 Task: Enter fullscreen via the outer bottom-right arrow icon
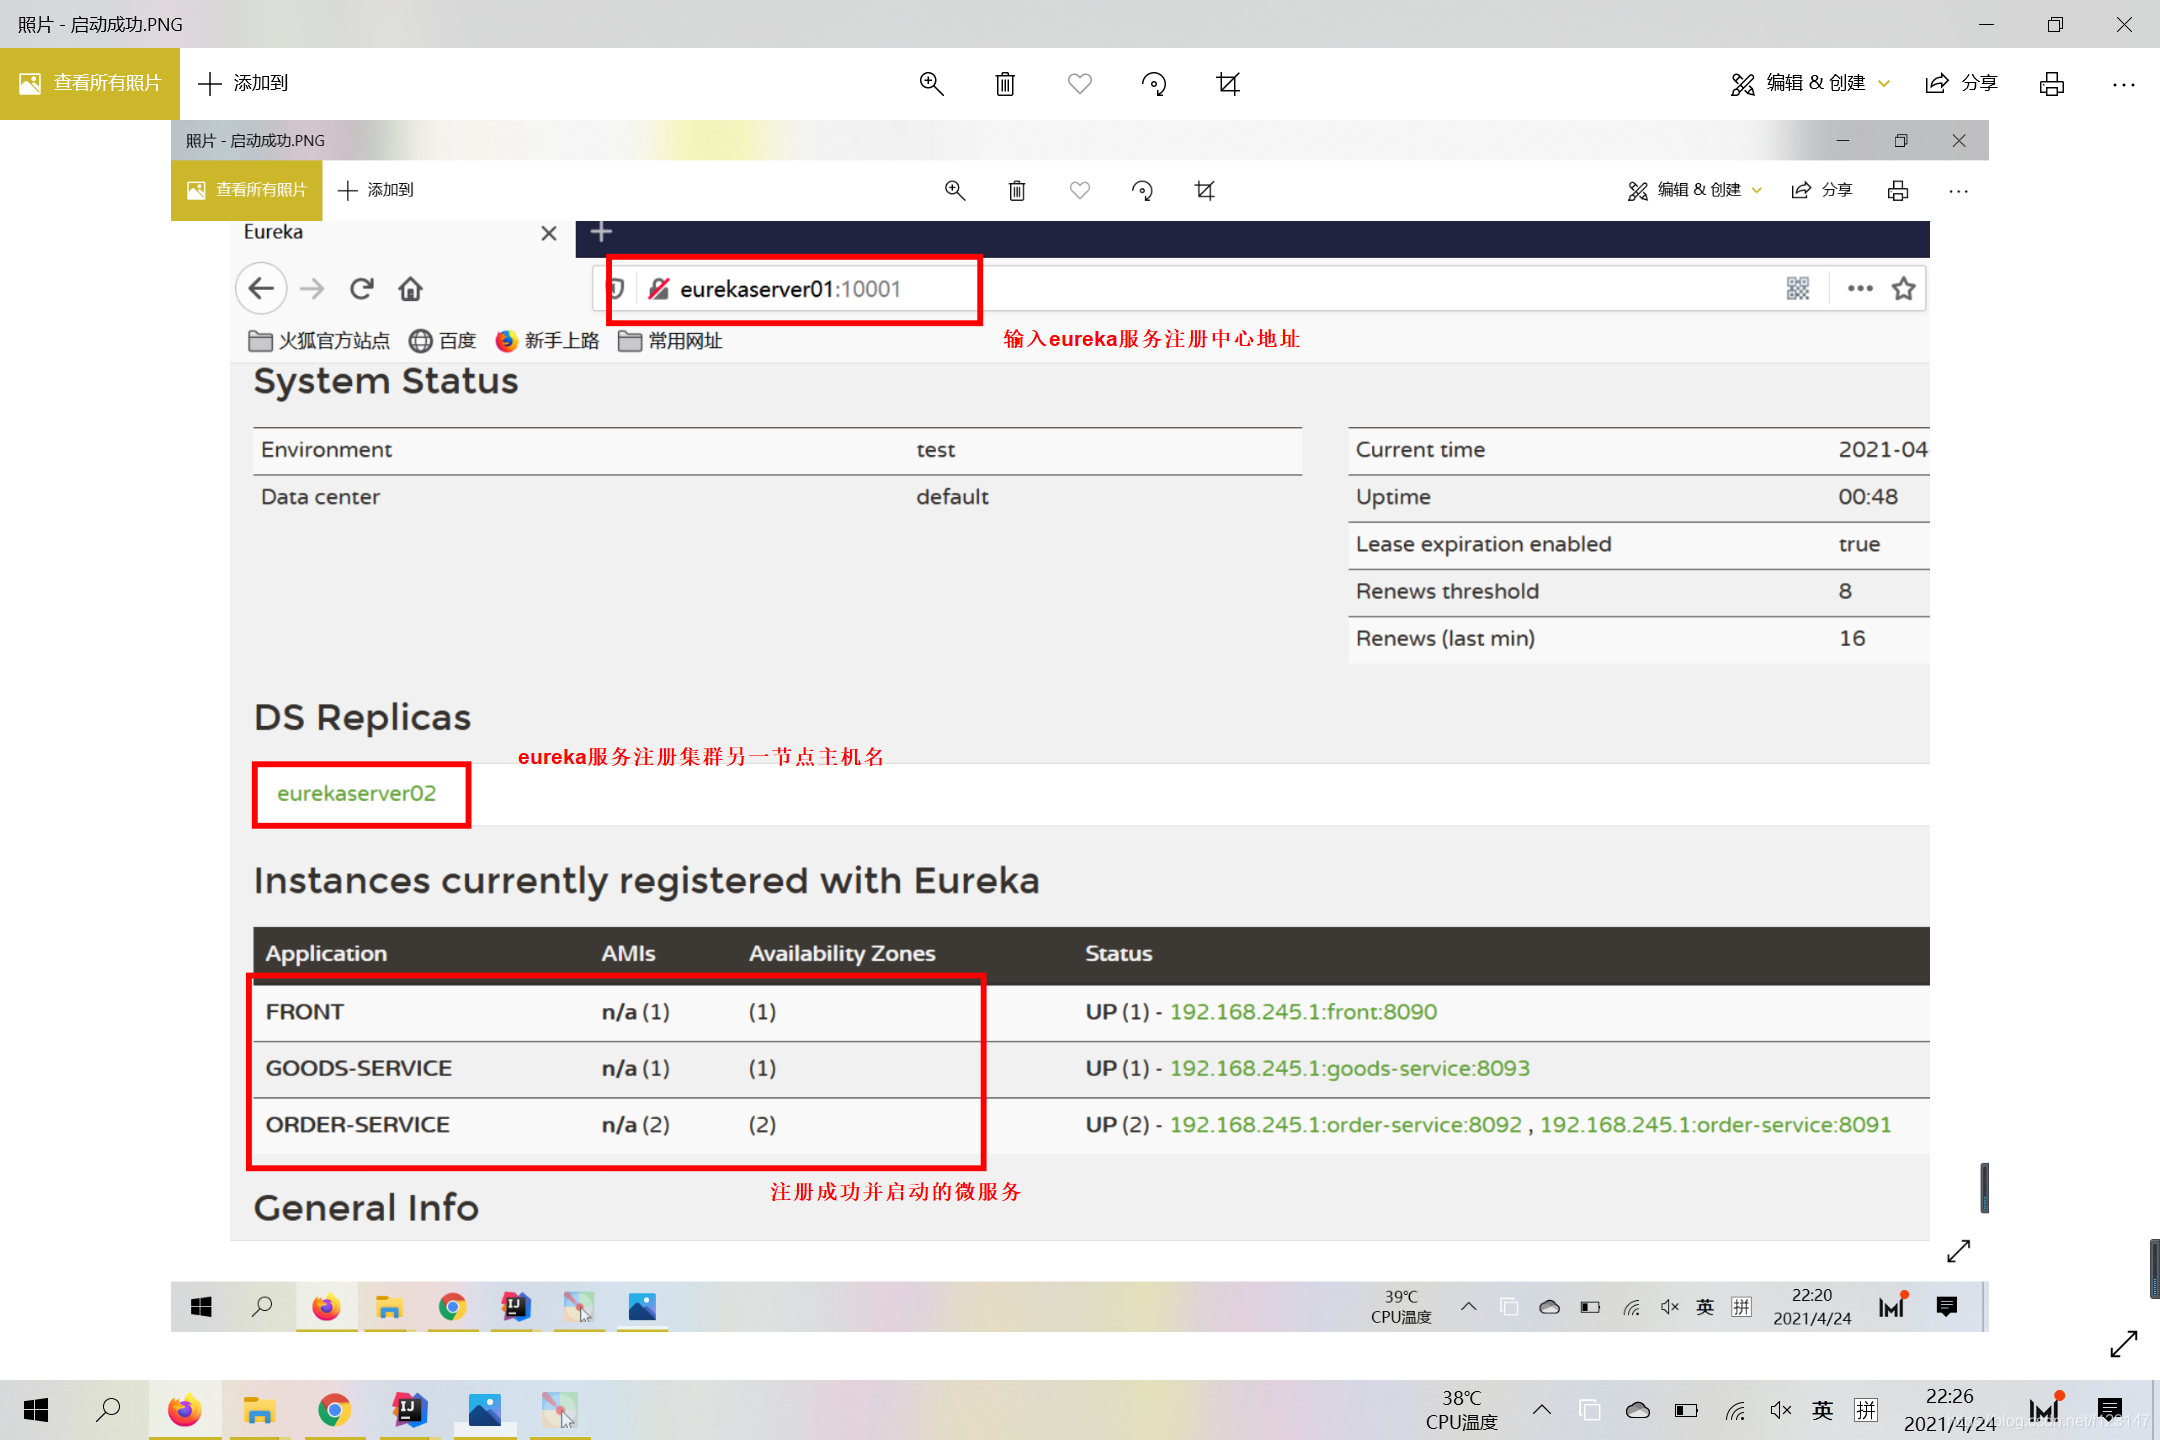2123,1344
